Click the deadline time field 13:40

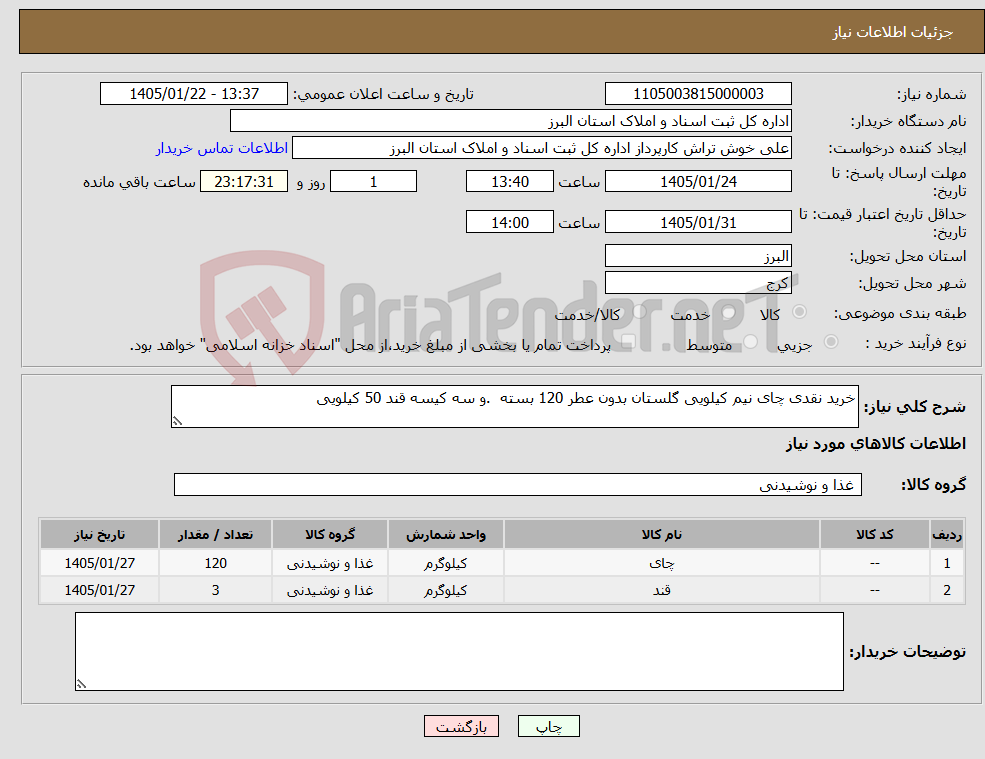(509, 182)
